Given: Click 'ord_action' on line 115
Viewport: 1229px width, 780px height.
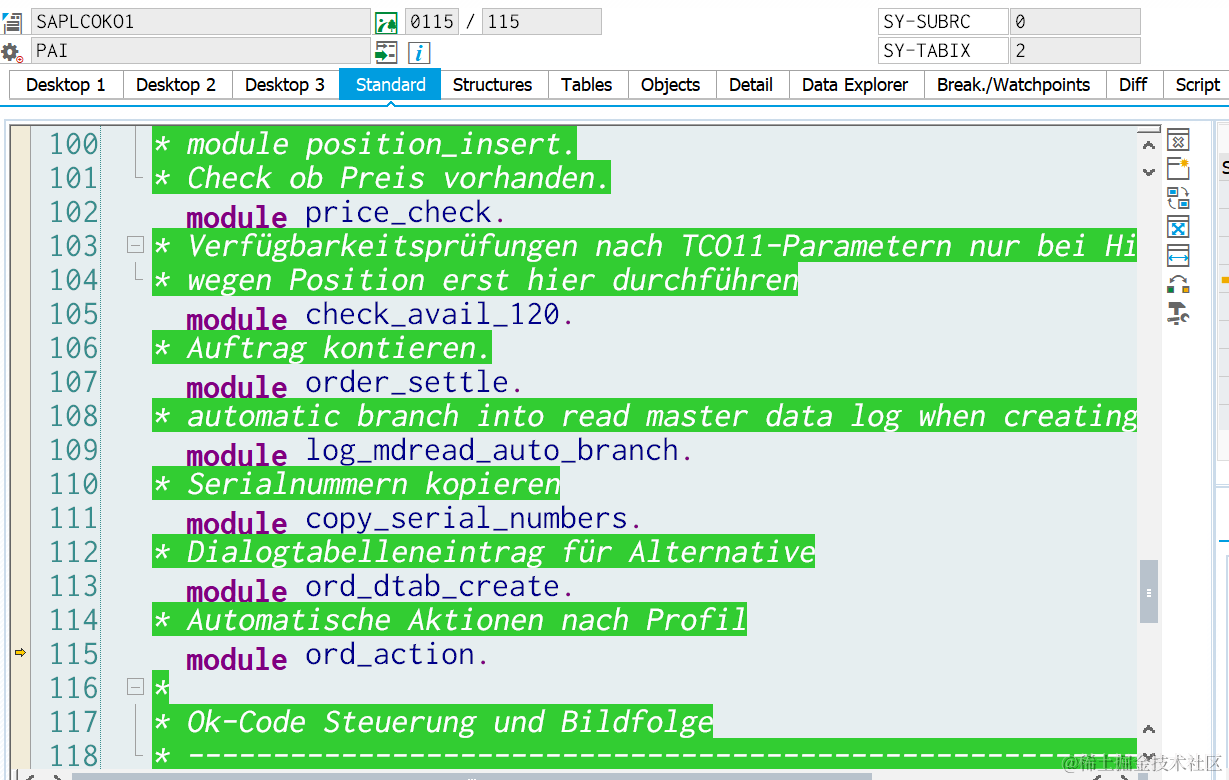Looking at the screenshot, I should coord(389,655).
